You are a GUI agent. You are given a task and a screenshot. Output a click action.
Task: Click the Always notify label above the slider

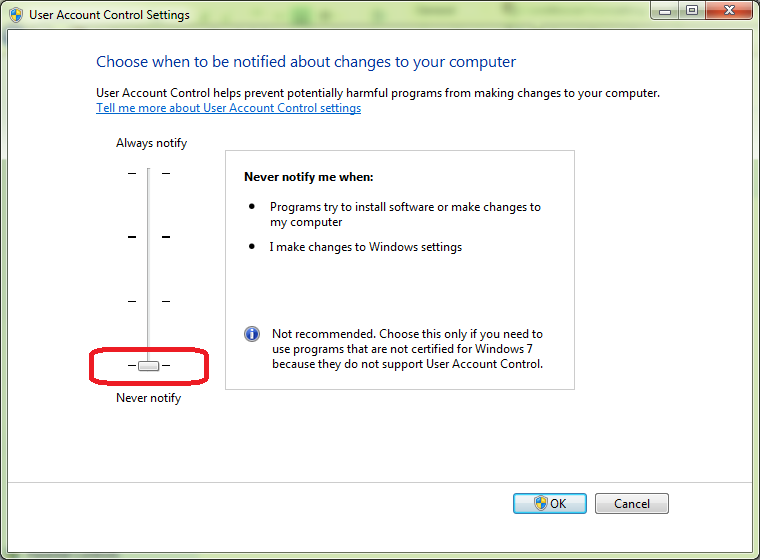click(x=151, y=143)
